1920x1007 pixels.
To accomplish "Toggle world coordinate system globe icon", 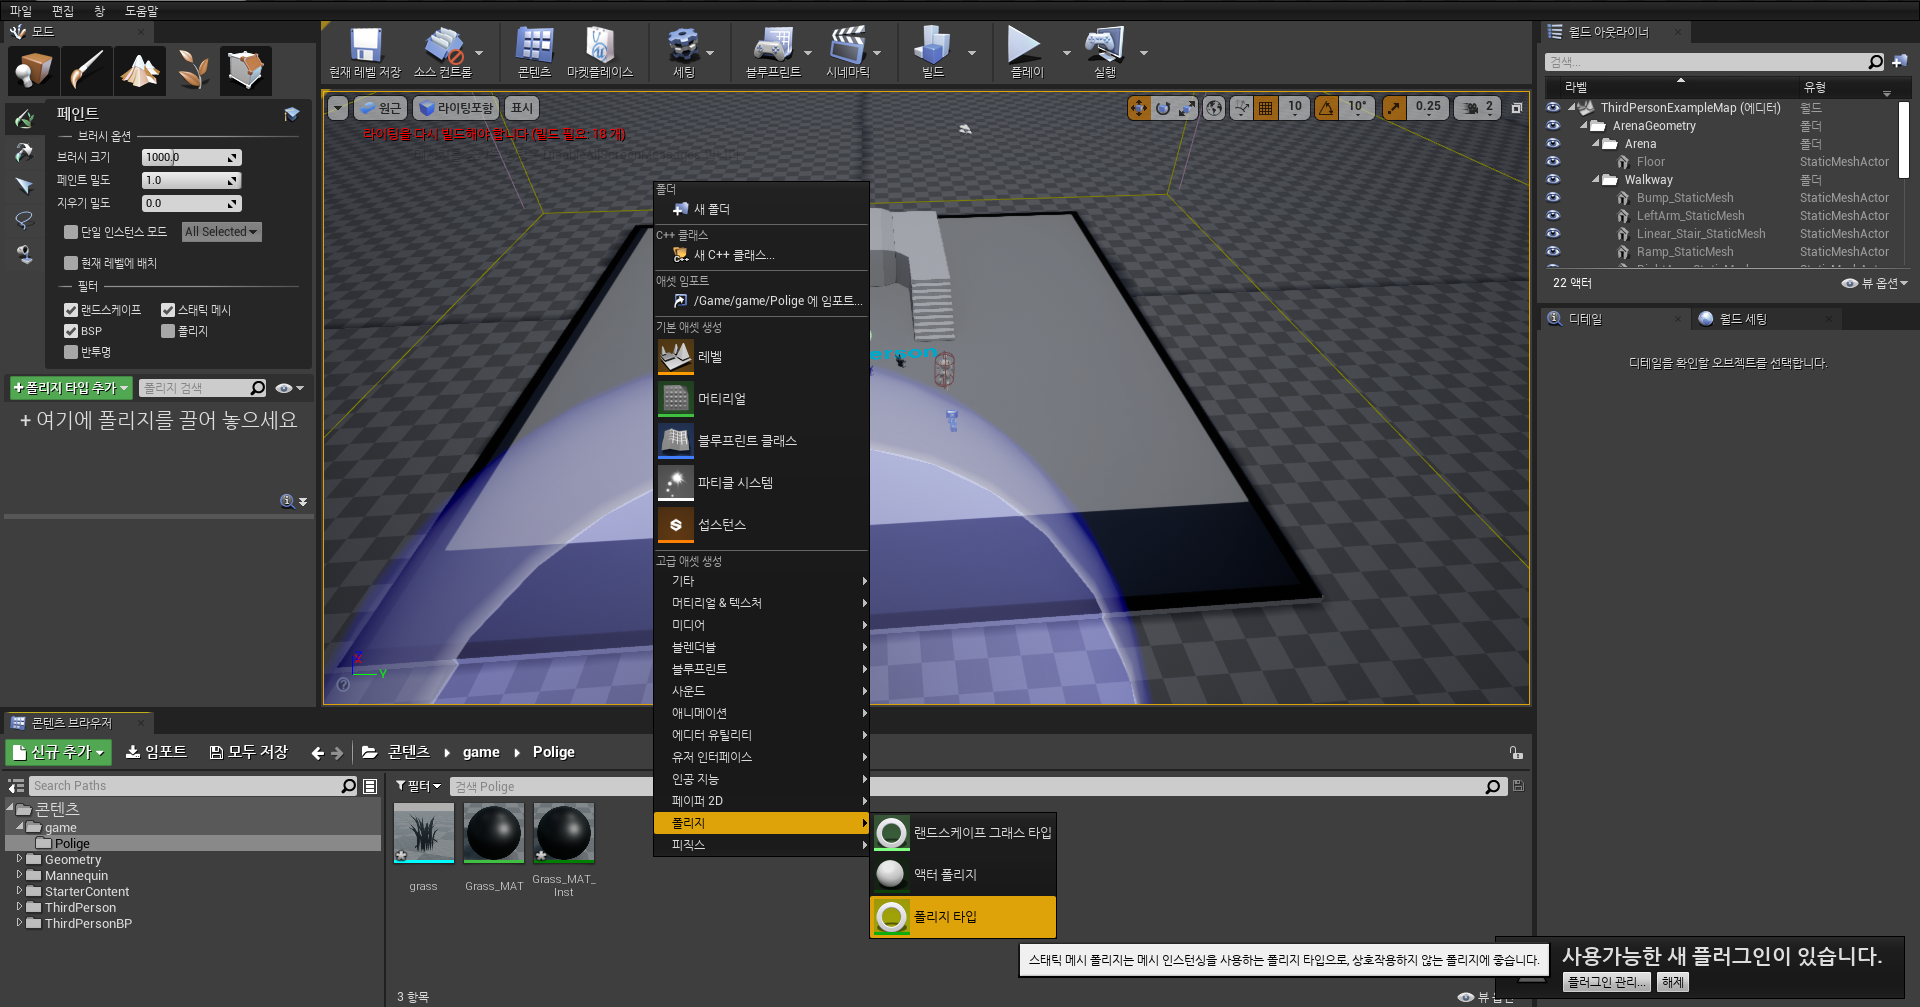I will (x=1214, y=108).
